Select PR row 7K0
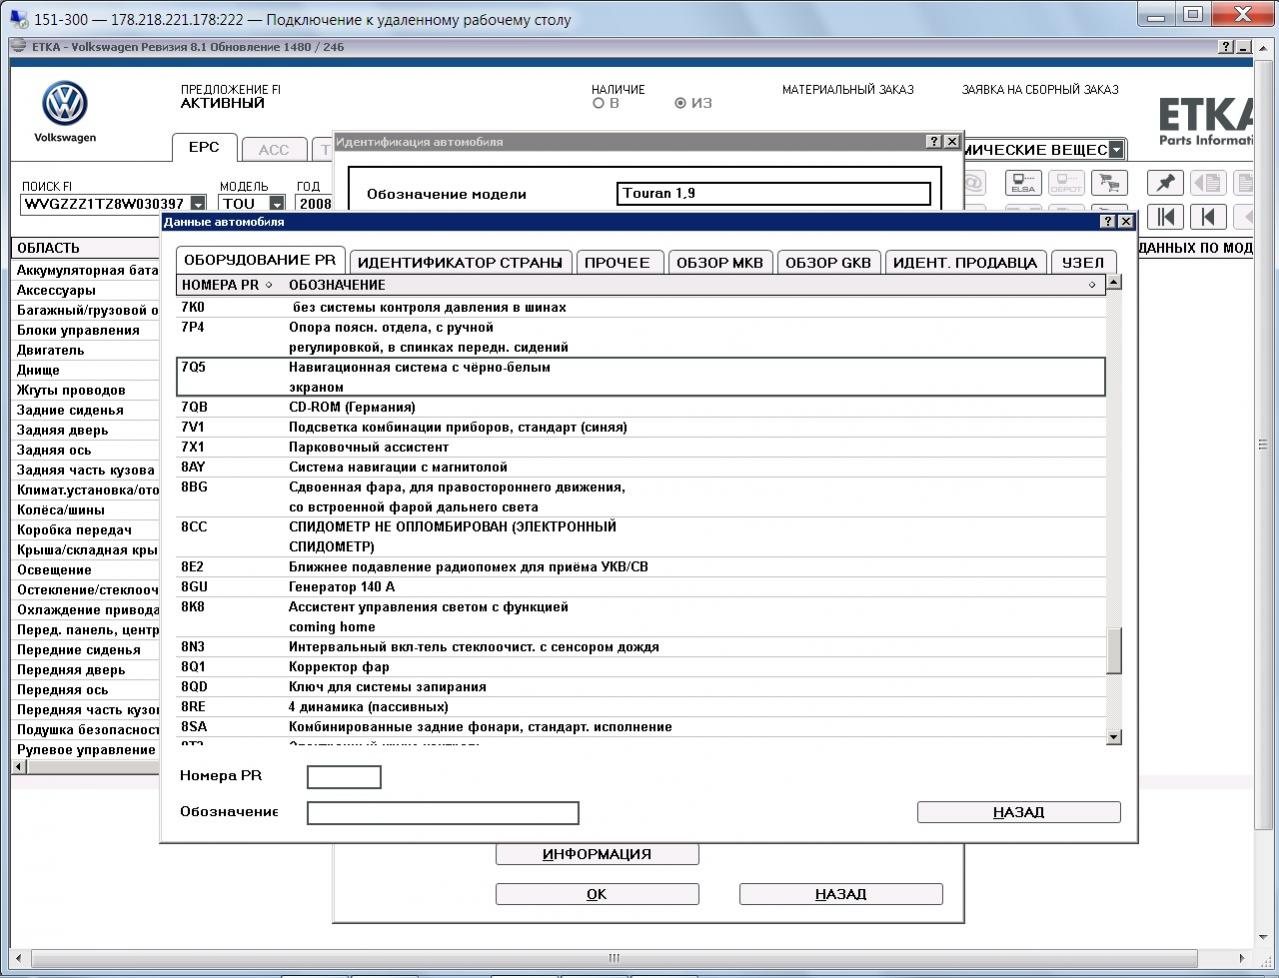The height and width of the screenshot is (978, 1279). tap(641, 307)
